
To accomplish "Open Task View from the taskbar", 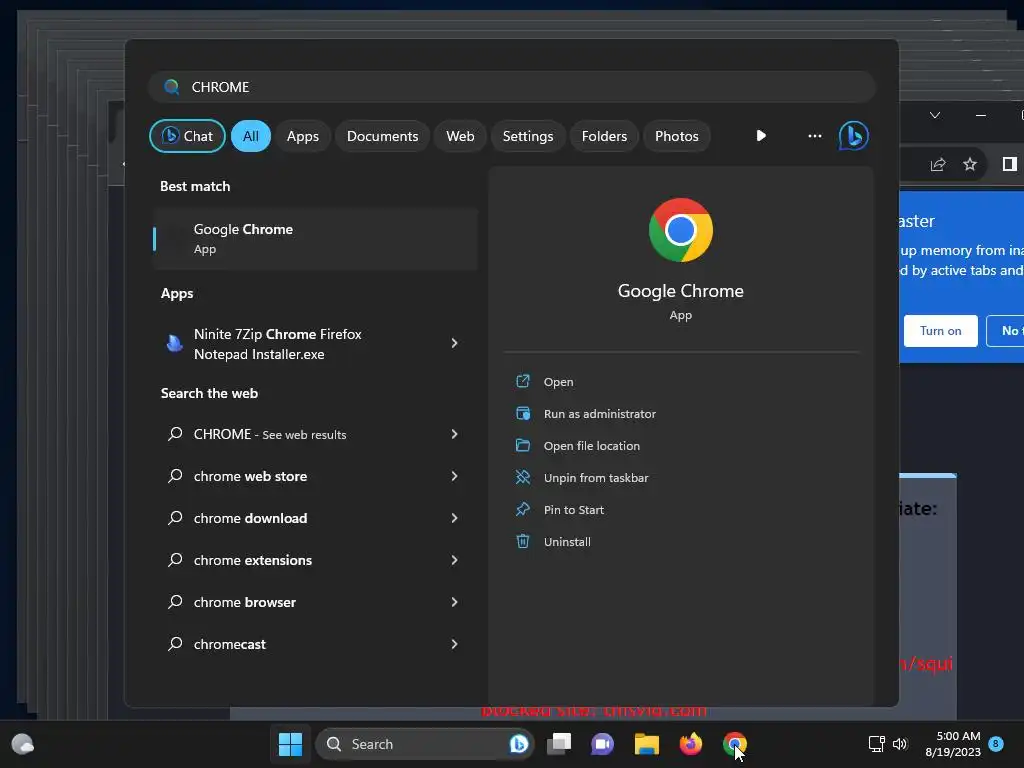I will 558,743.
